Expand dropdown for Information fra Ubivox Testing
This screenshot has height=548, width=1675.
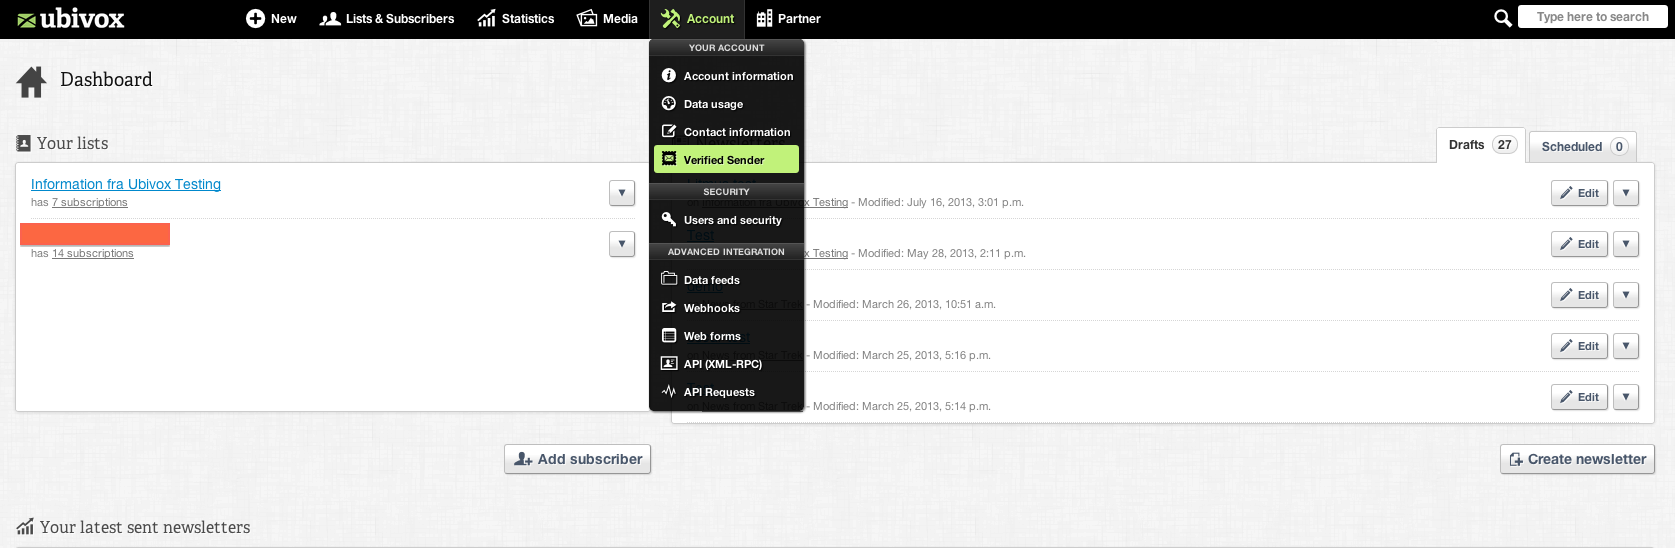click(622, 193)
